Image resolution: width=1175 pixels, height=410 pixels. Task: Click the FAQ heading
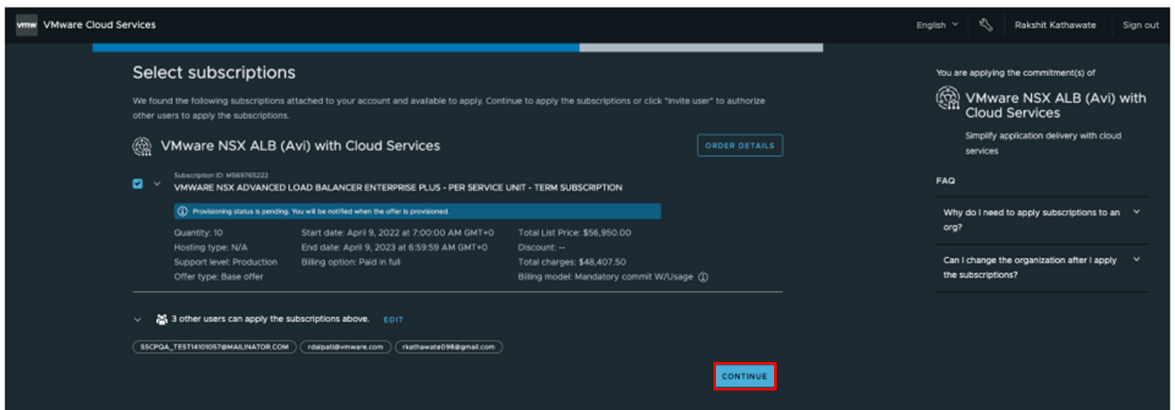coord(945,181)
